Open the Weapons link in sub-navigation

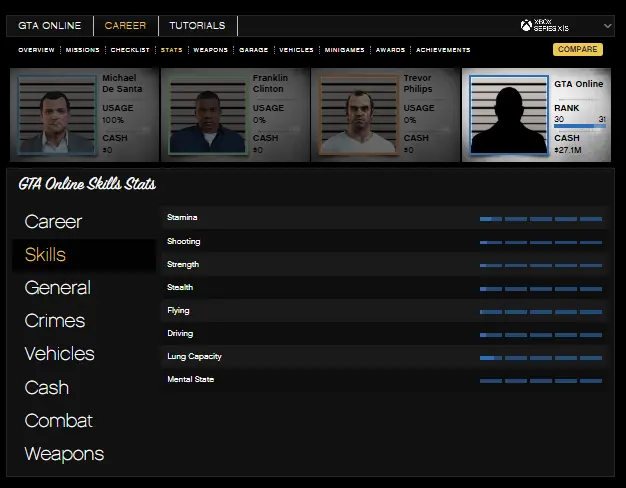(210, 50)
